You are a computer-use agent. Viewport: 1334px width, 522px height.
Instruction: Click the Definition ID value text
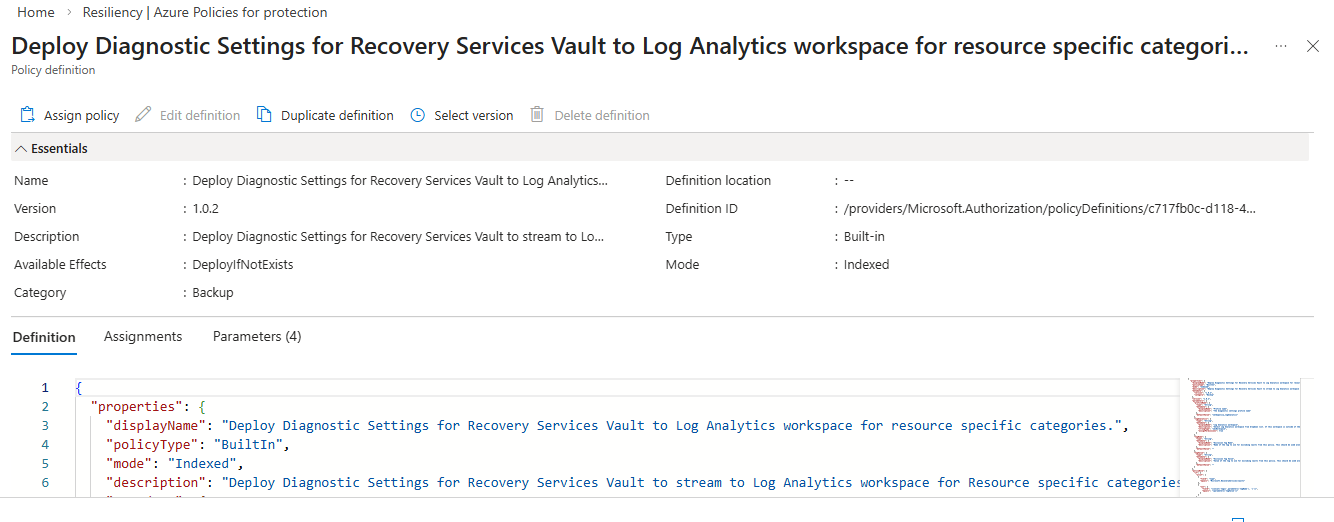[1050, 209]
